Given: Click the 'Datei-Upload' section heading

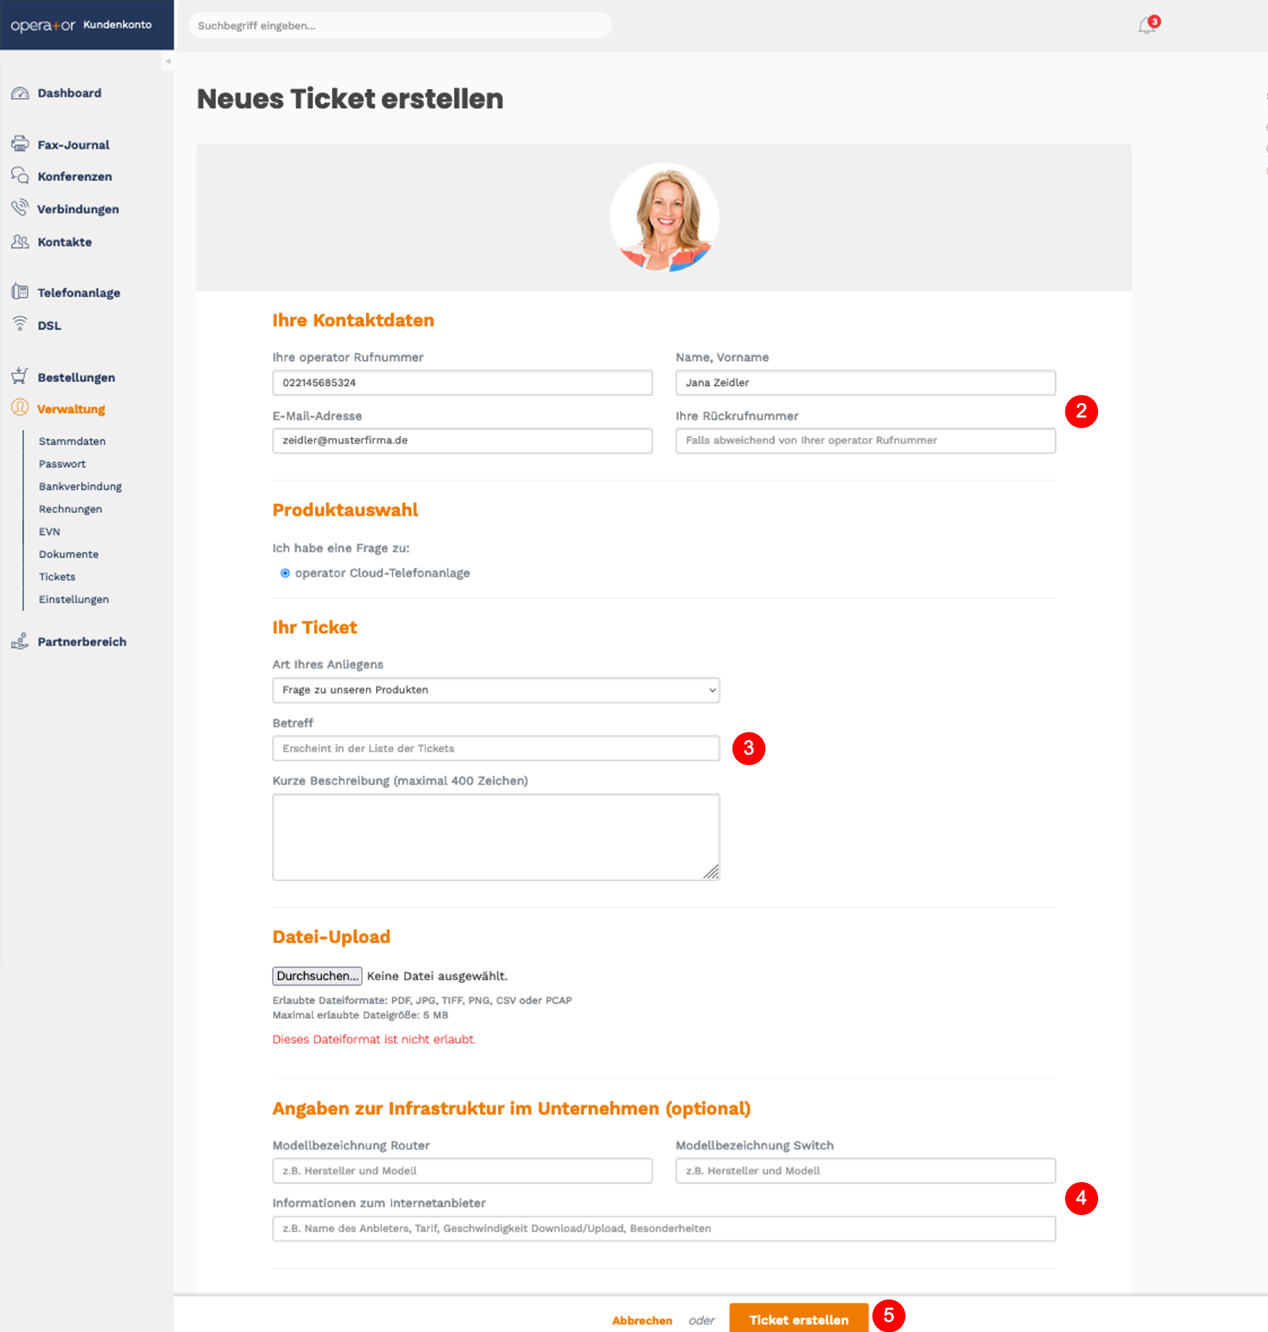Looking at the screenshot, I should (331, 937).
